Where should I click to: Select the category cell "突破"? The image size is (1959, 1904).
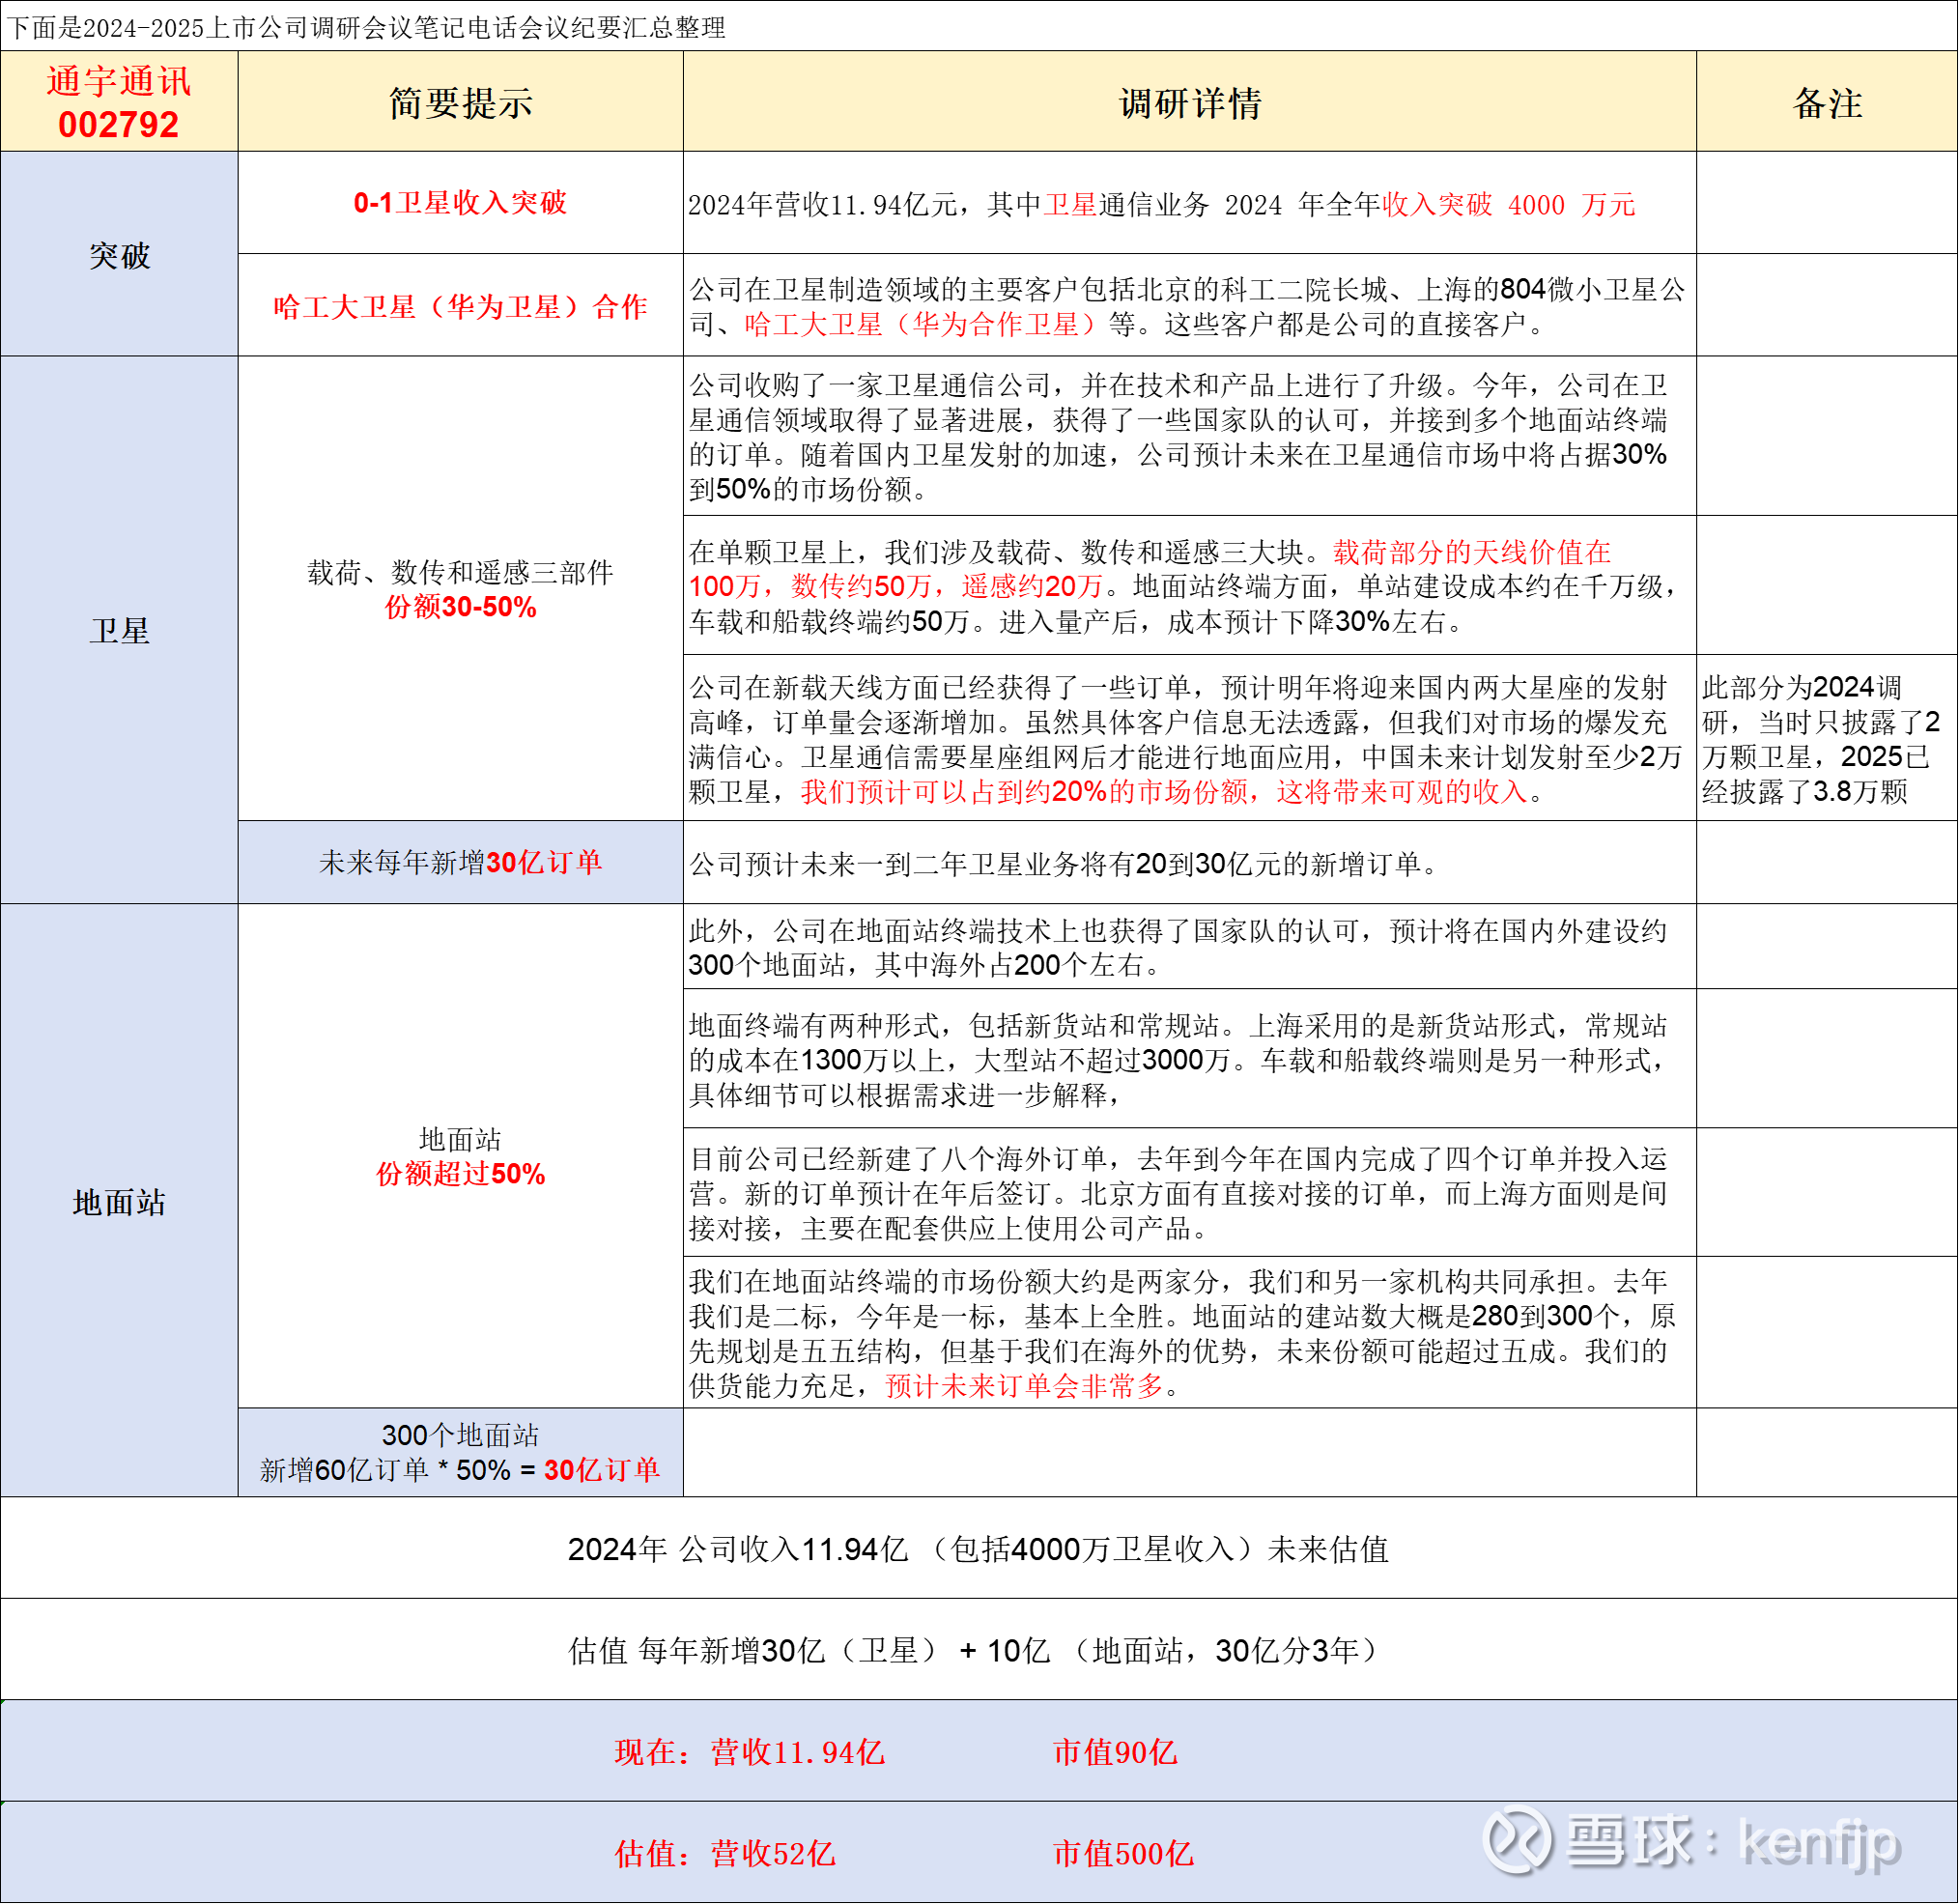click(x=119, y=255)
